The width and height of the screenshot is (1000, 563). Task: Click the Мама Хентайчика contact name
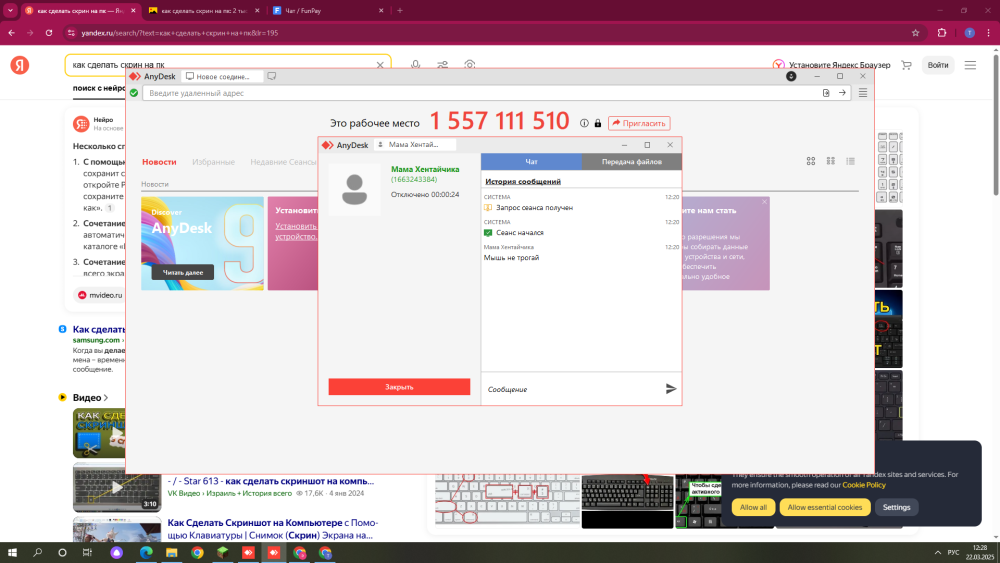click(x=425, y=169)
